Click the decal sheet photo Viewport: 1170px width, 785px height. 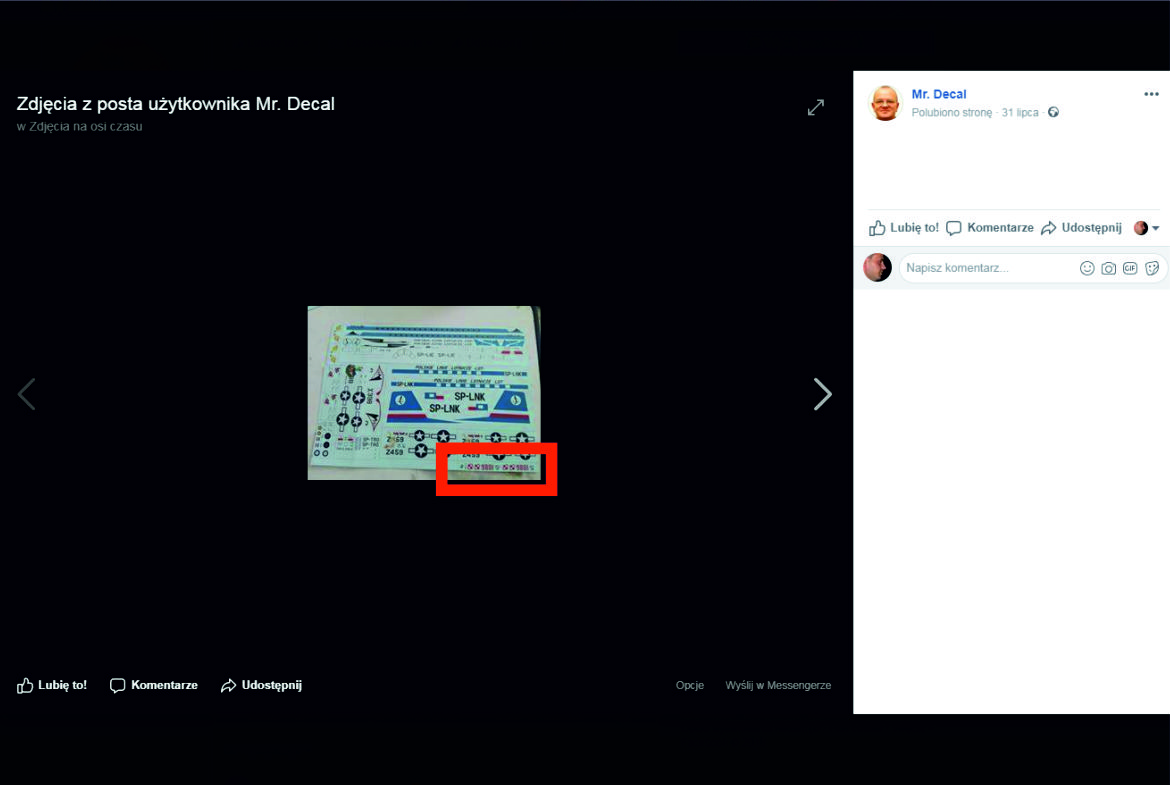tap(424, 392)
